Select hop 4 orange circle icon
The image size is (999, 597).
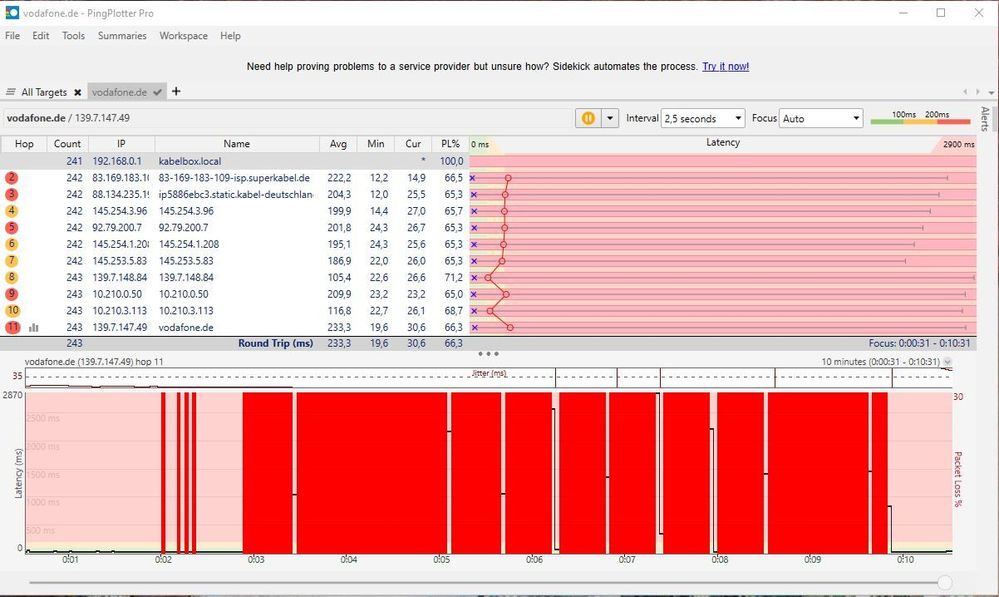[x=11, y=211]
